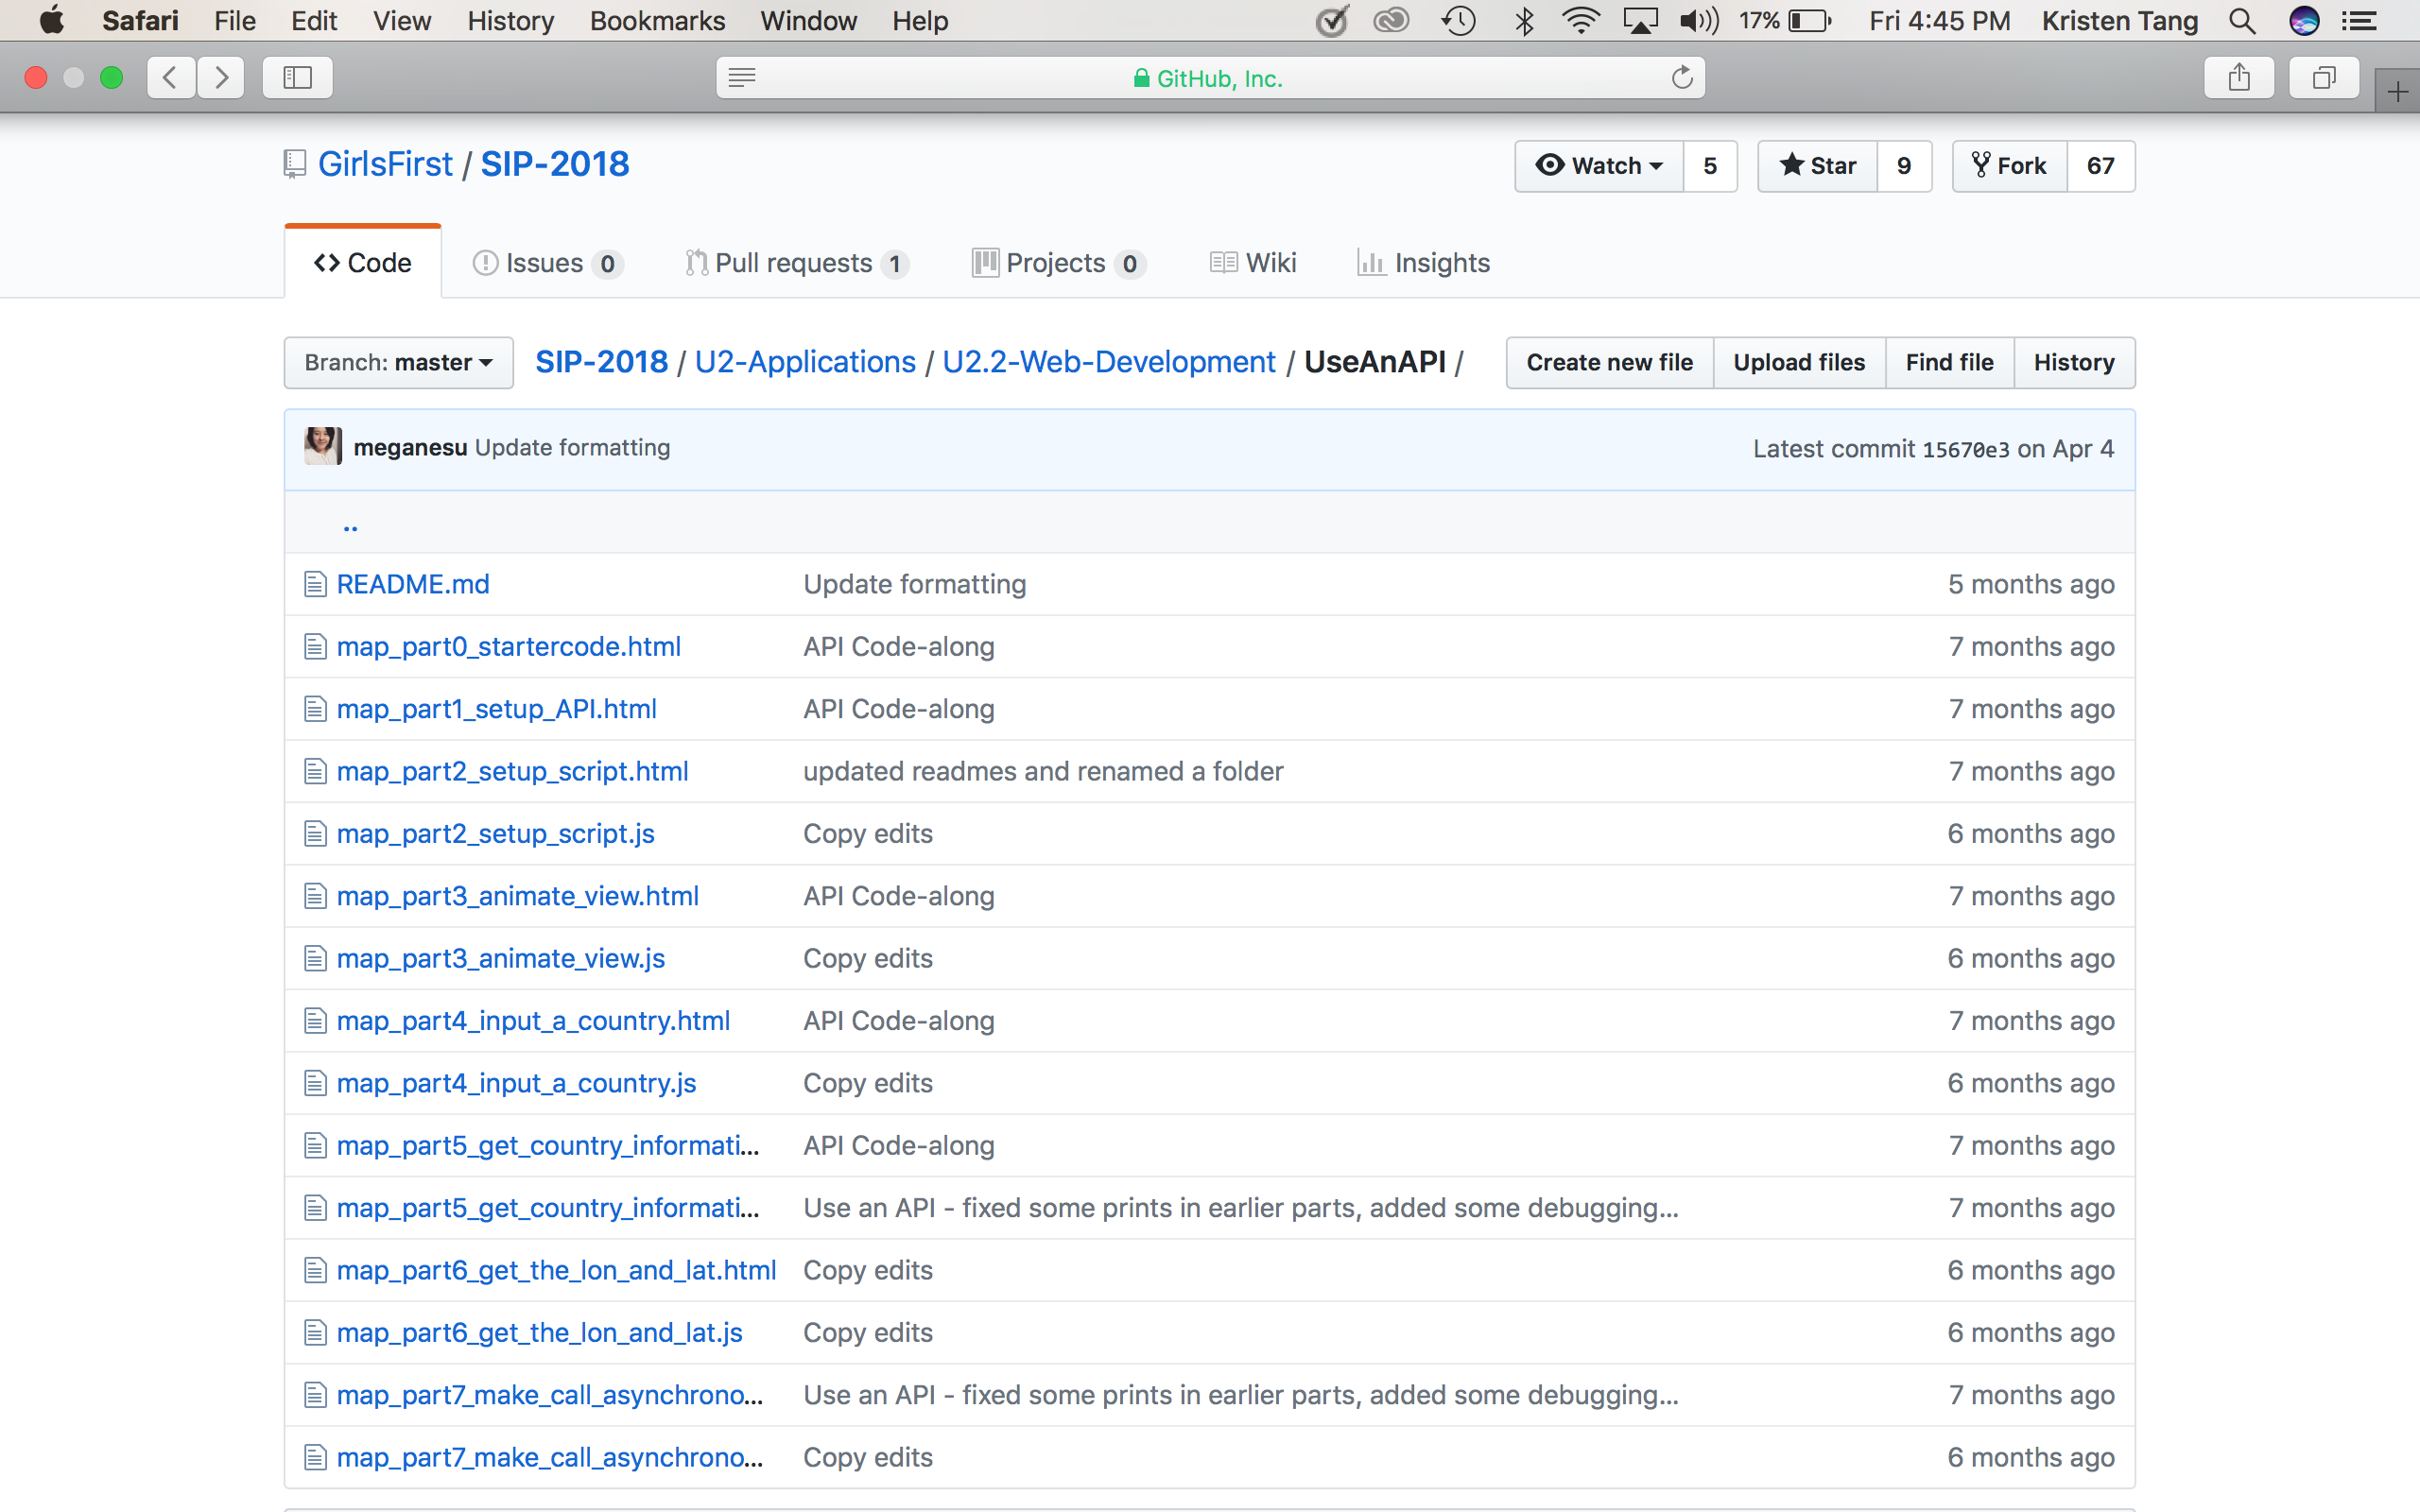The image size is (2420, 1512).
Task: Open the File menu
Action: (x=234, y=20)
